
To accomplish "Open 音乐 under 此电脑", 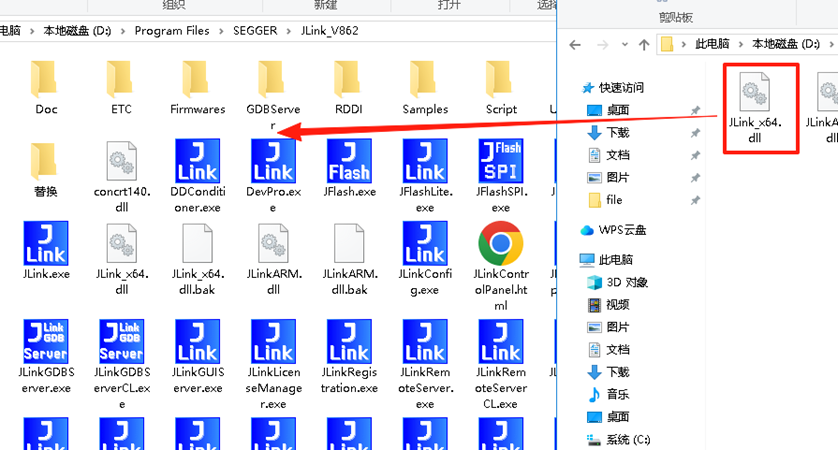I will point(618,394).
